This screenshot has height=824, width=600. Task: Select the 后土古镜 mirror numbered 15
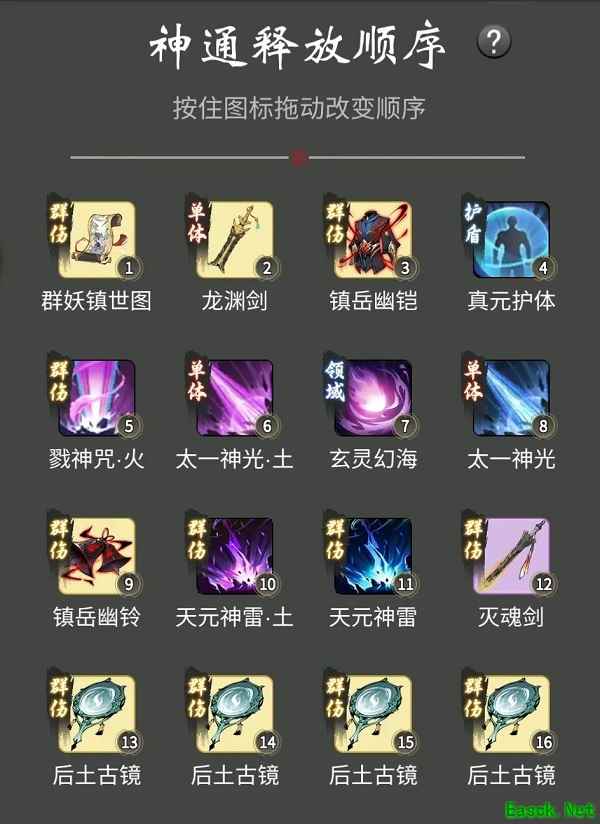tap(373, 714)
